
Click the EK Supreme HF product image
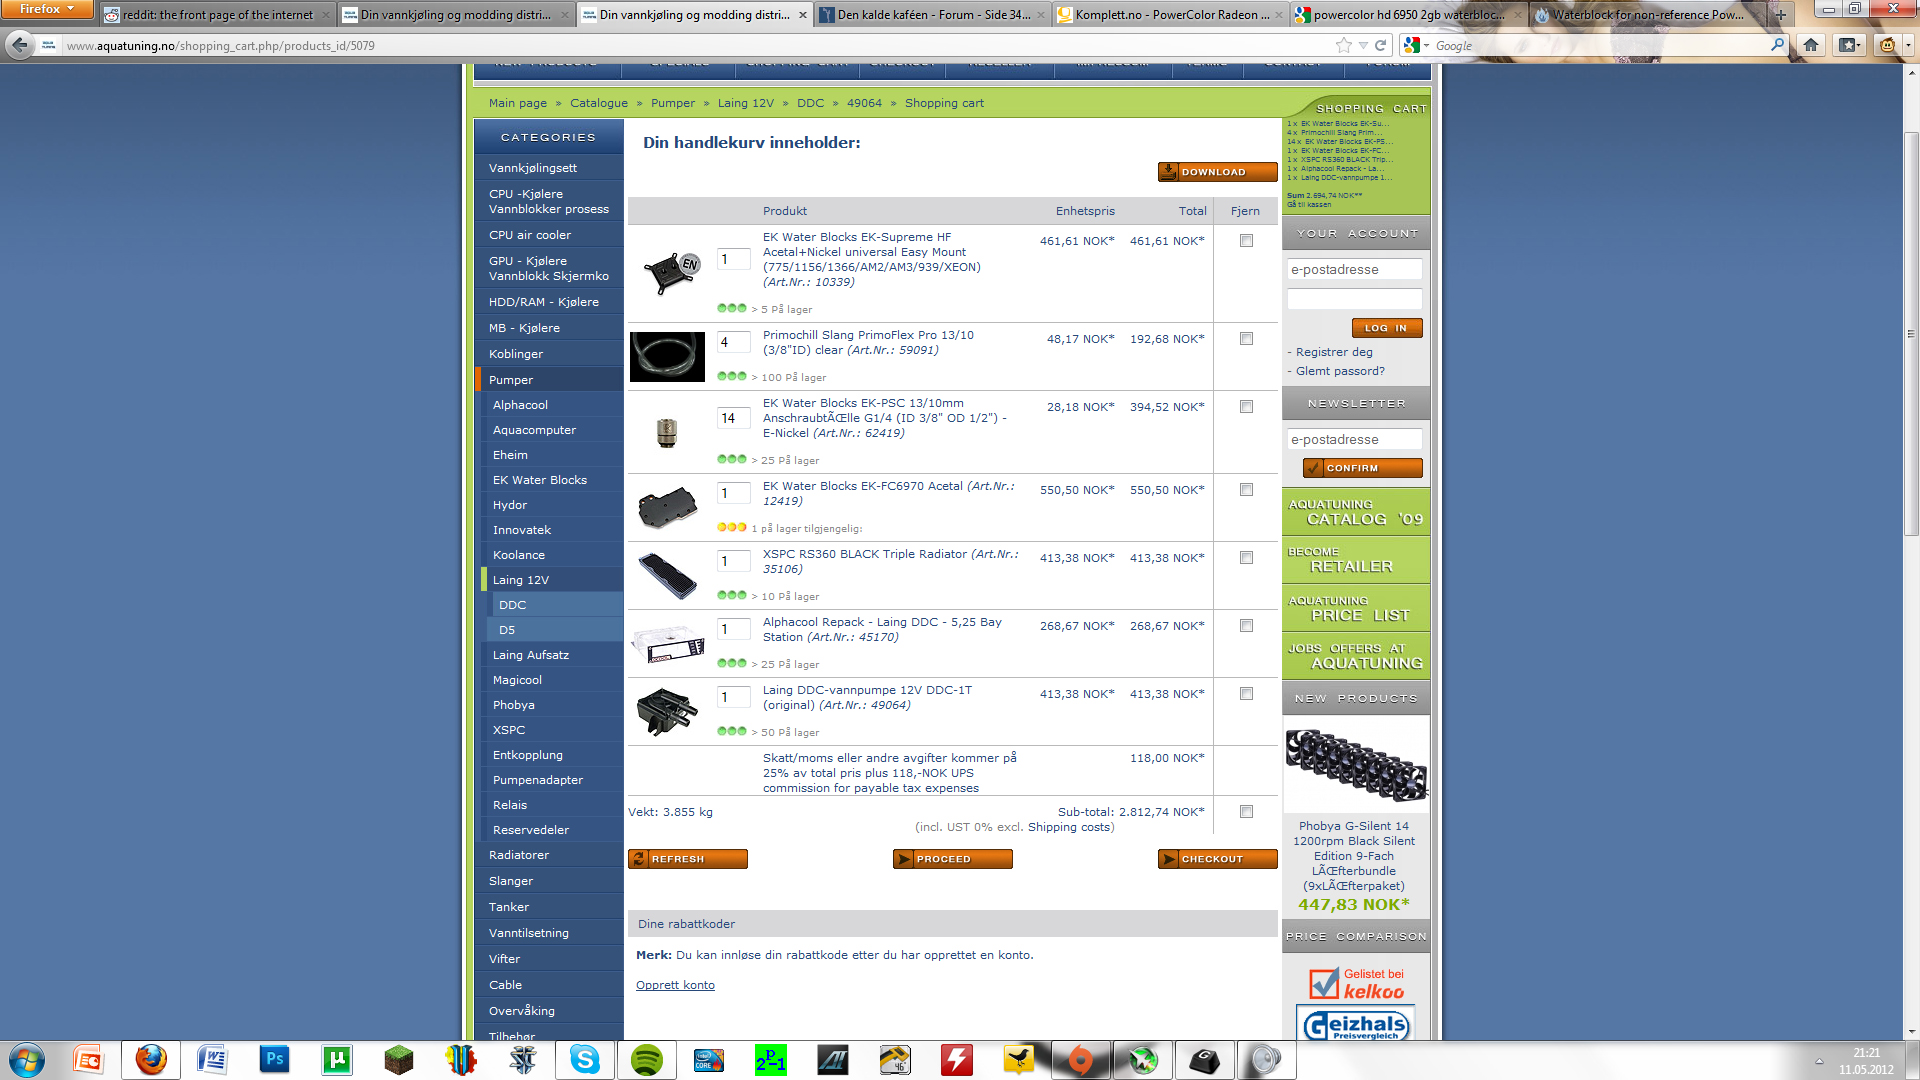click(x=671, y=272)
